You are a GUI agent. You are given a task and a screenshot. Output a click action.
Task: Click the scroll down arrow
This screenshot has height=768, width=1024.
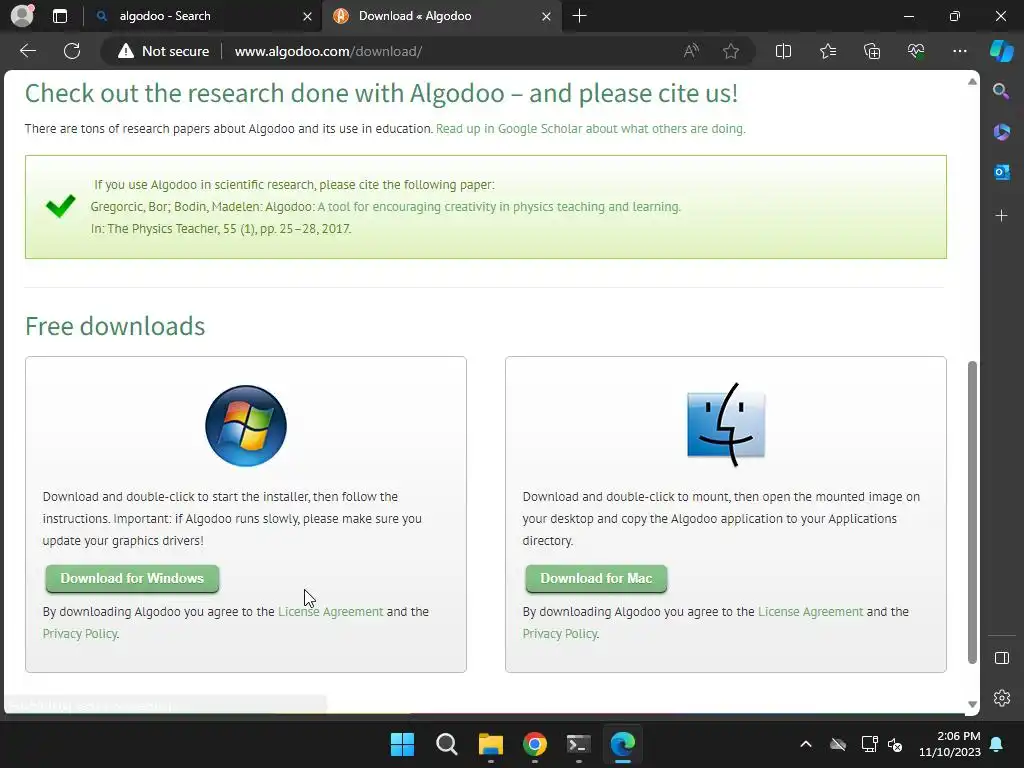coord(972,704)
